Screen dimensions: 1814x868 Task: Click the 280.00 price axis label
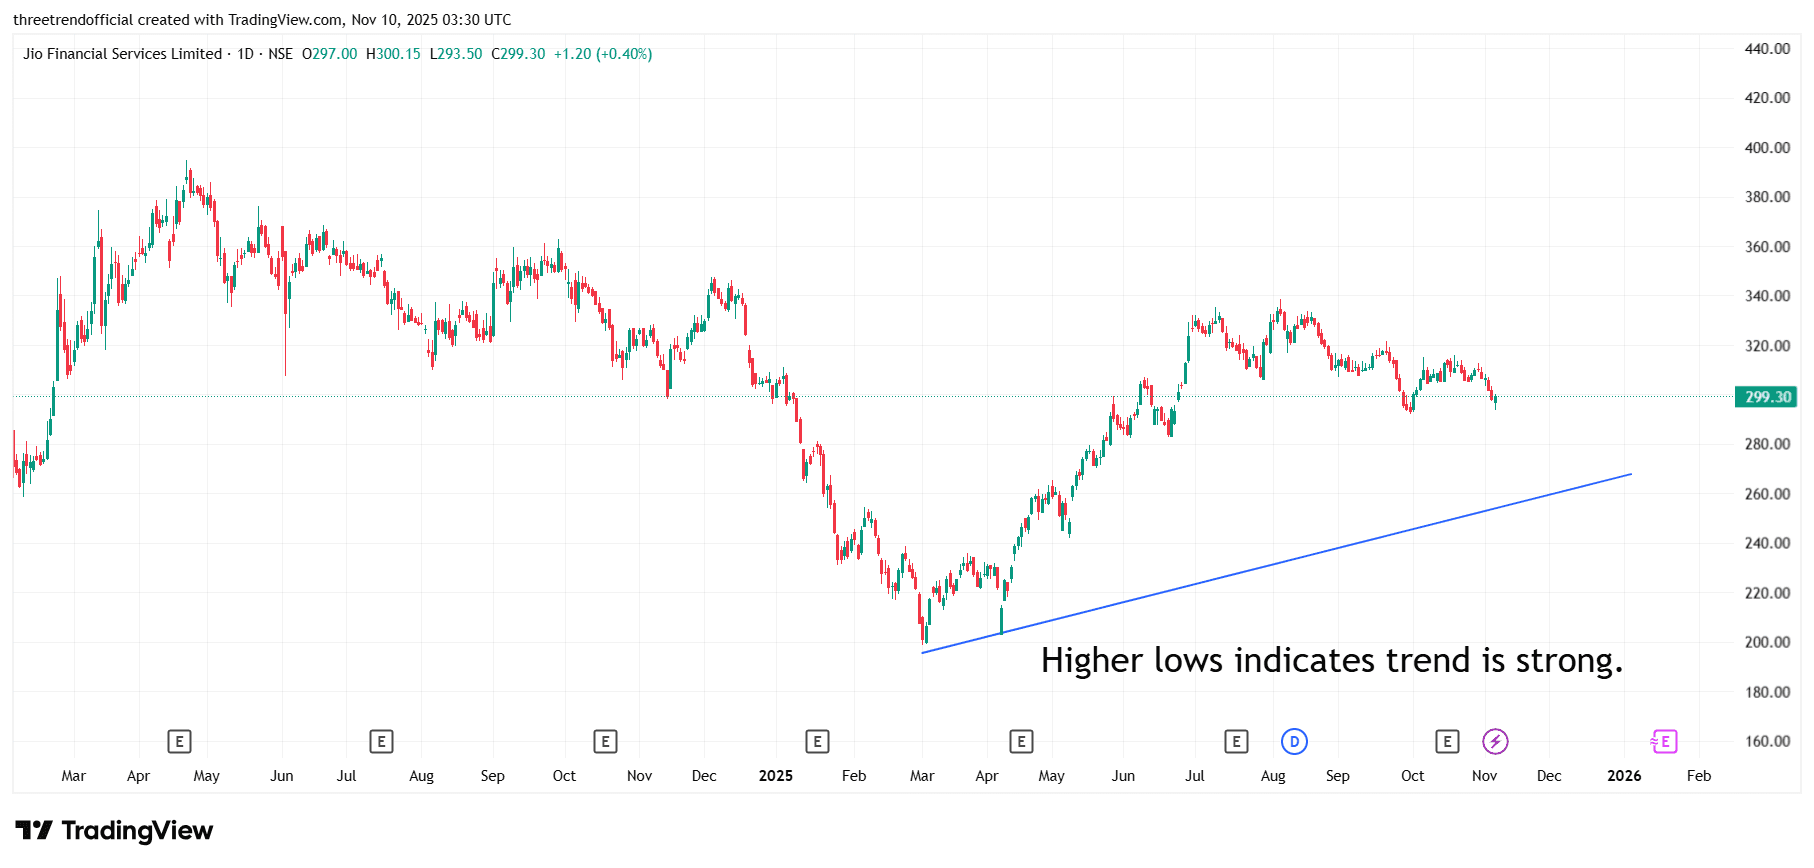pos(1767,444)
